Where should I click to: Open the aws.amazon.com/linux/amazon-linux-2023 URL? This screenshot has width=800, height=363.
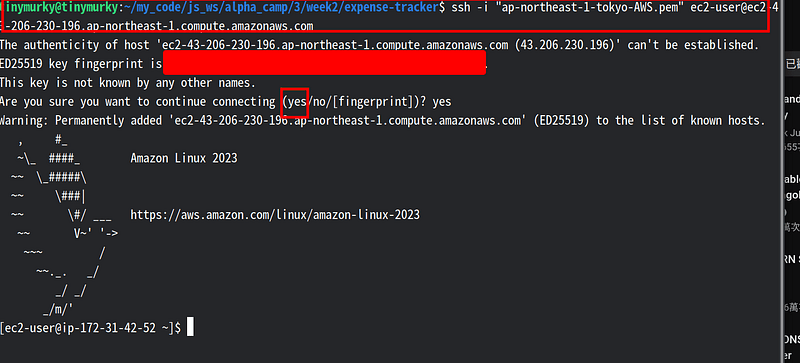275,214
